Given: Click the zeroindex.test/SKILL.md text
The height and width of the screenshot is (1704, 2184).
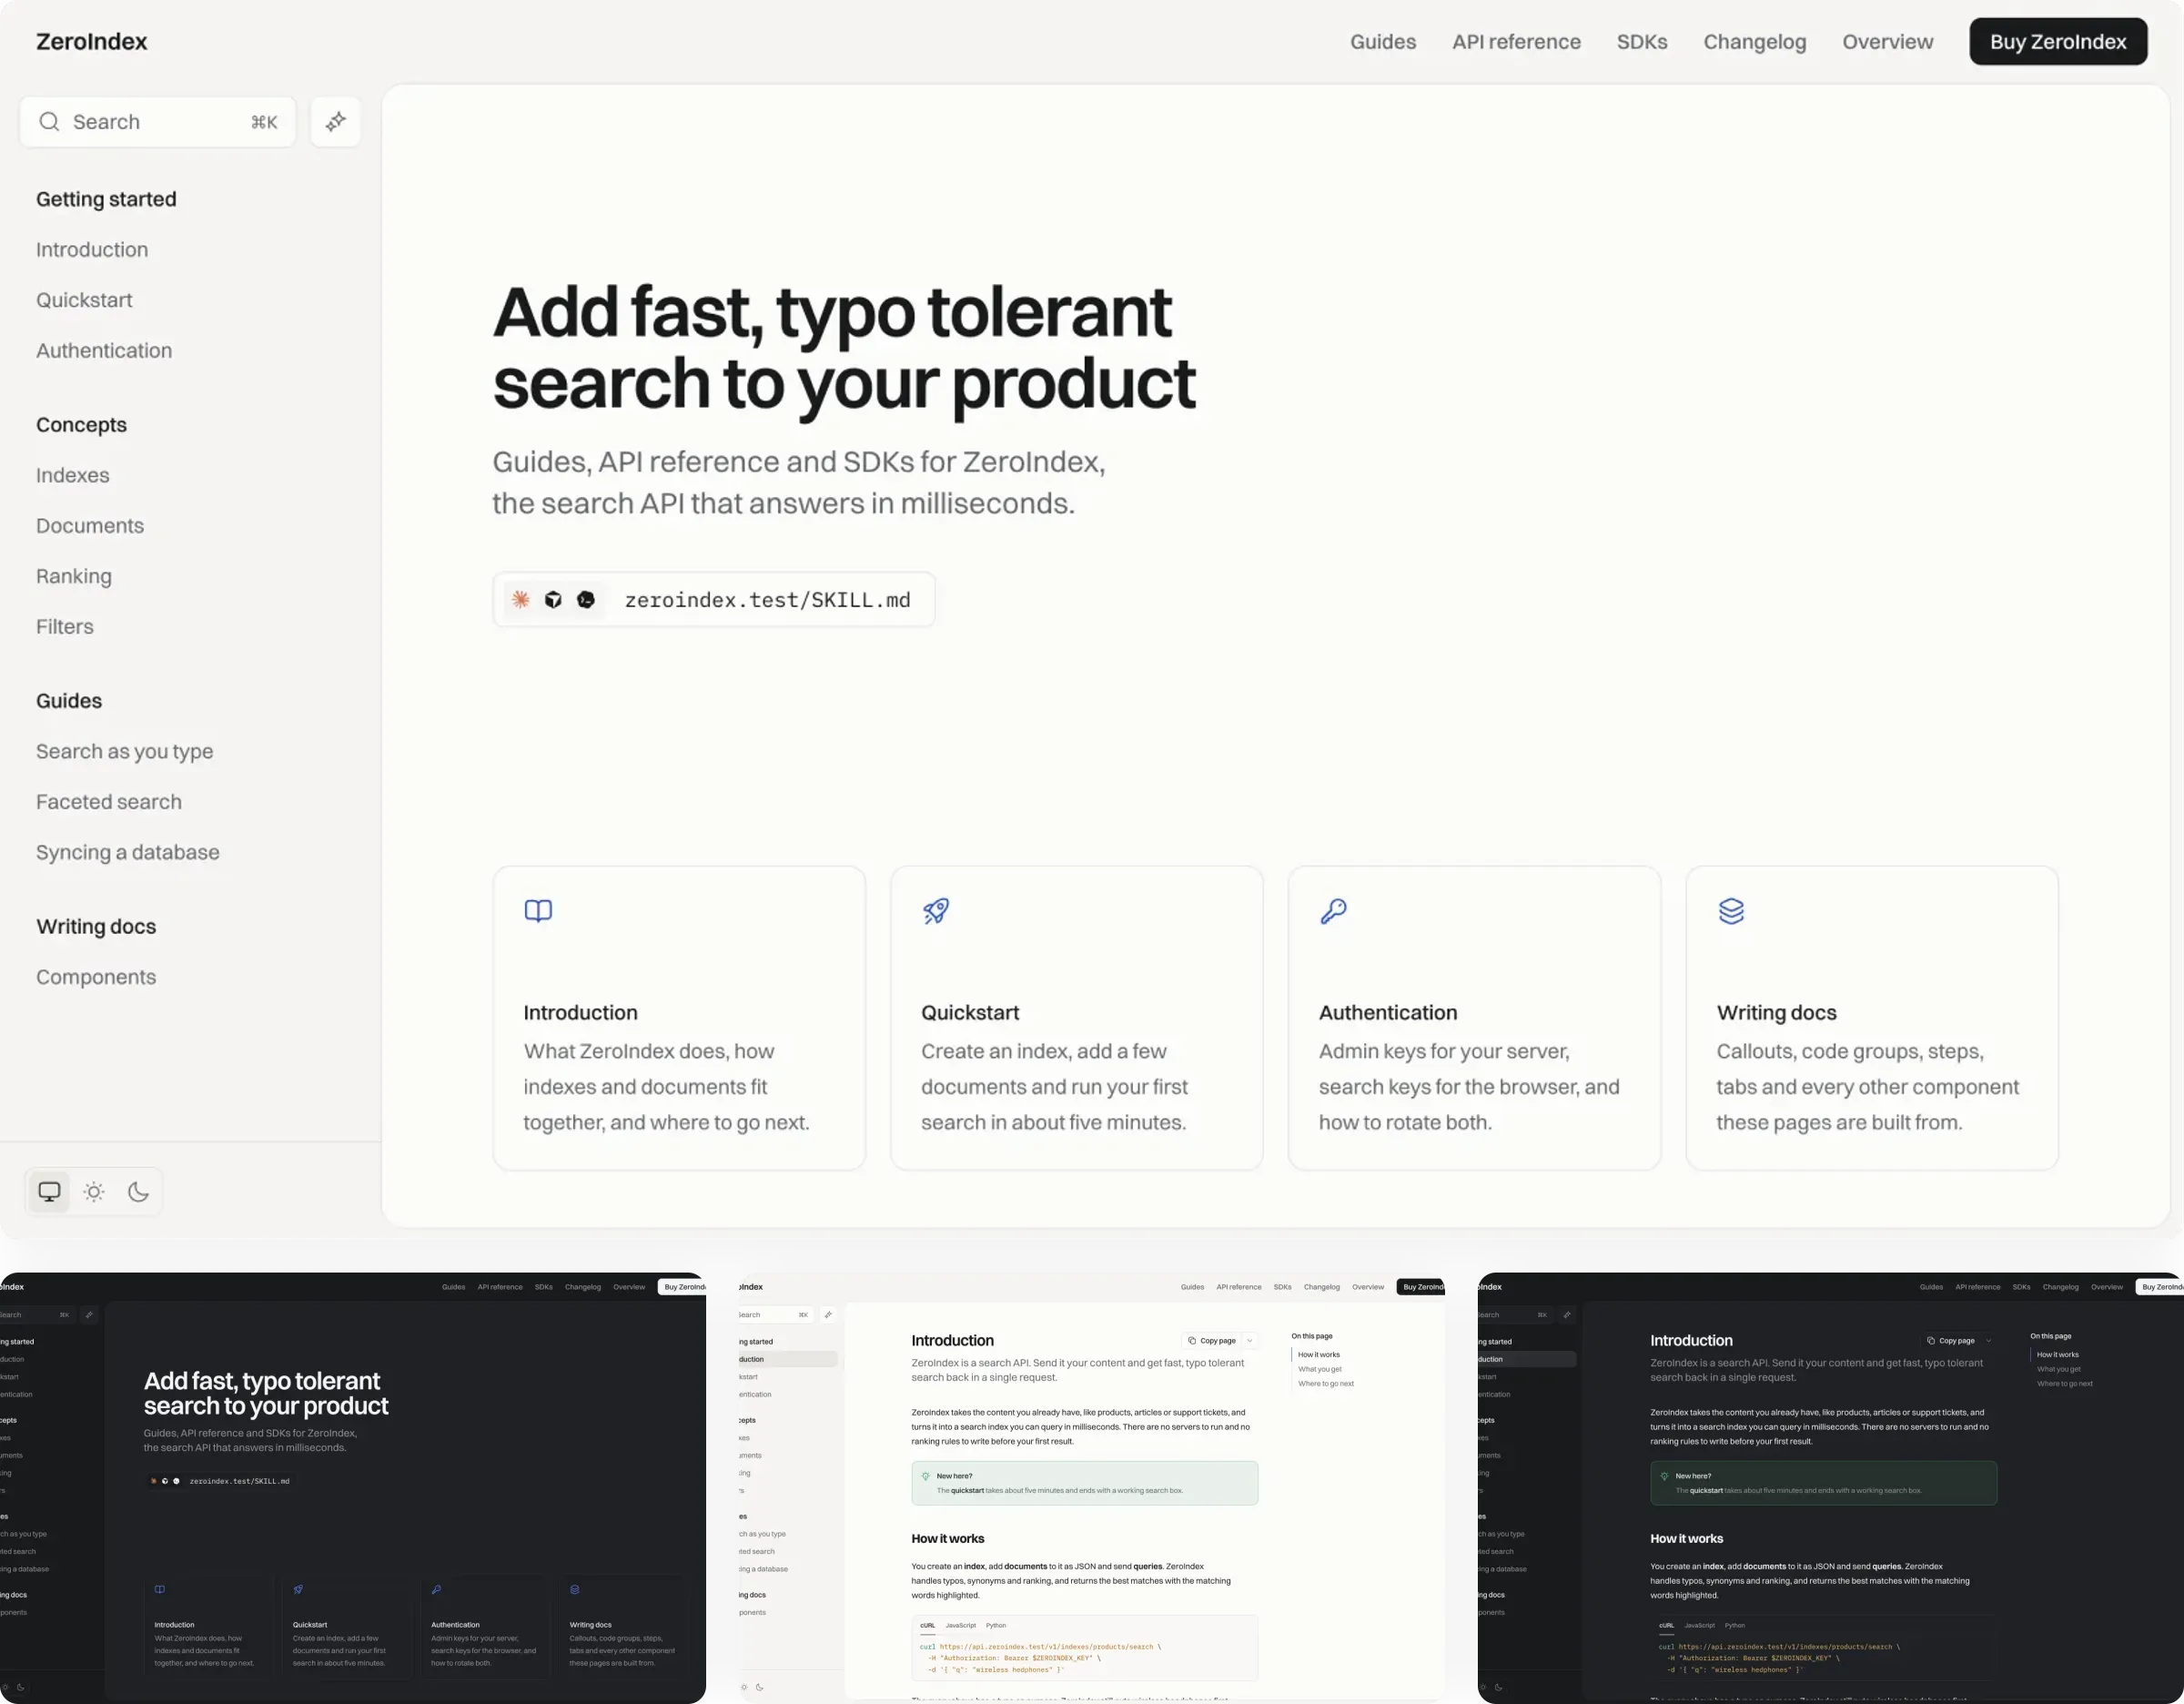Looking at the screenshot, I should (767, 600).
